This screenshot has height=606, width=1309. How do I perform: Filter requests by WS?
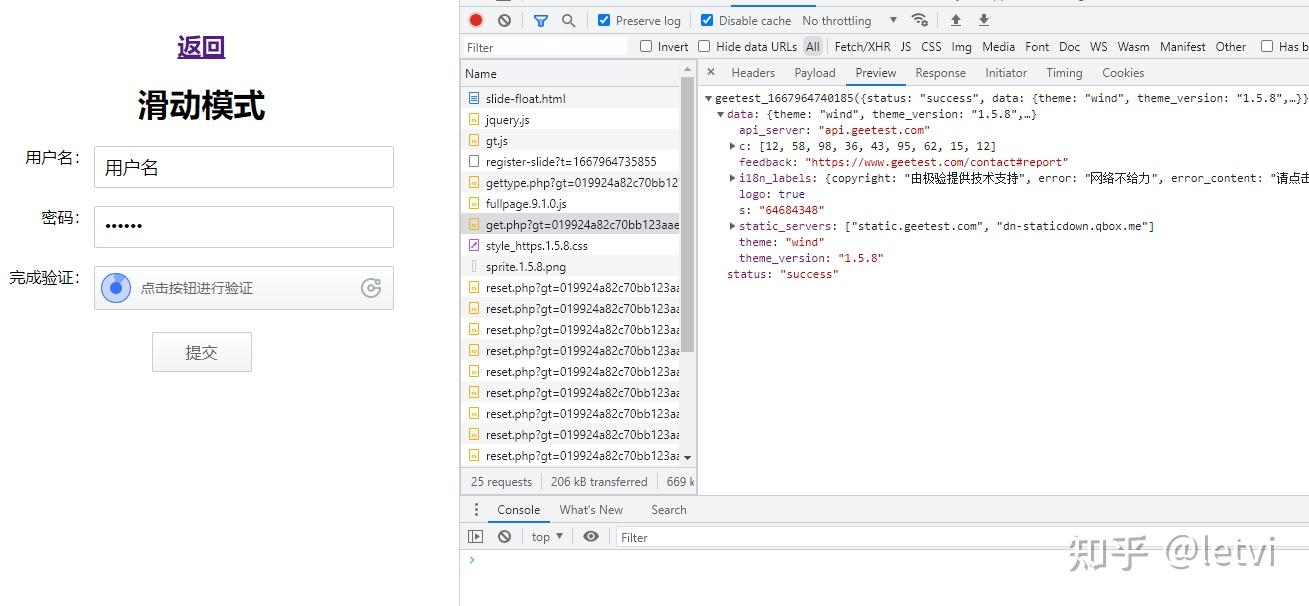(x=1099, y=46)
